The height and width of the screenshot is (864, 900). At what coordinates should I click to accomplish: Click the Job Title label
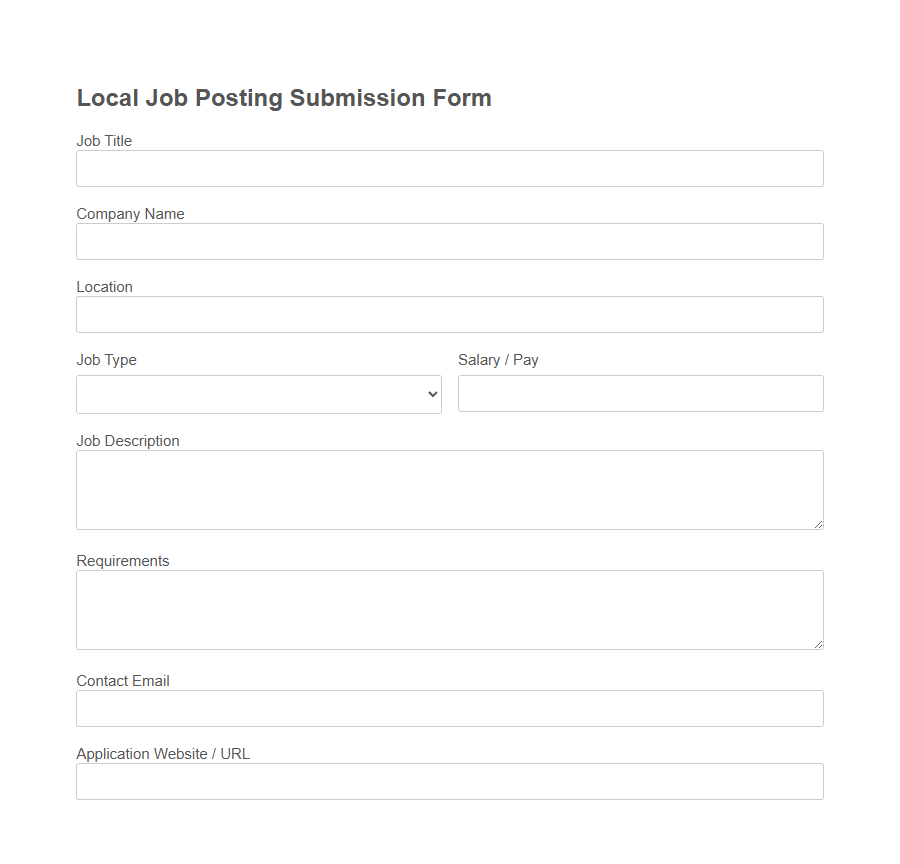coord(104,141)
